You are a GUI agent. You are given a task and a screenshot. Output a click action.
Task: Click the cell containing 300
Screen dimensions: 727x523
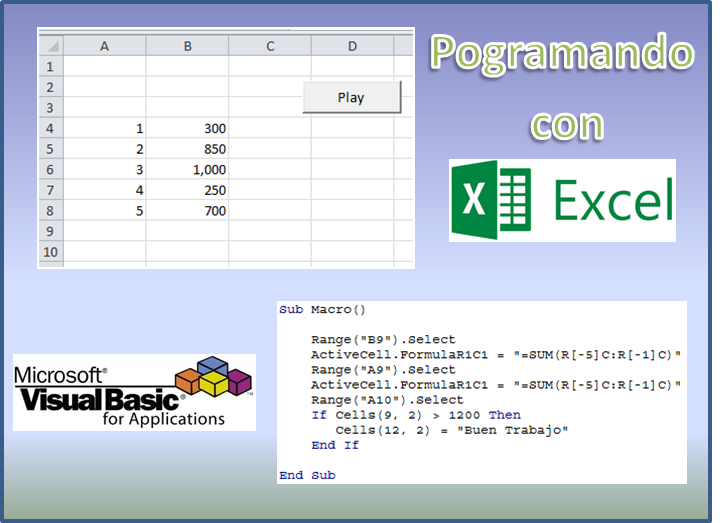(x=187, y=128)
